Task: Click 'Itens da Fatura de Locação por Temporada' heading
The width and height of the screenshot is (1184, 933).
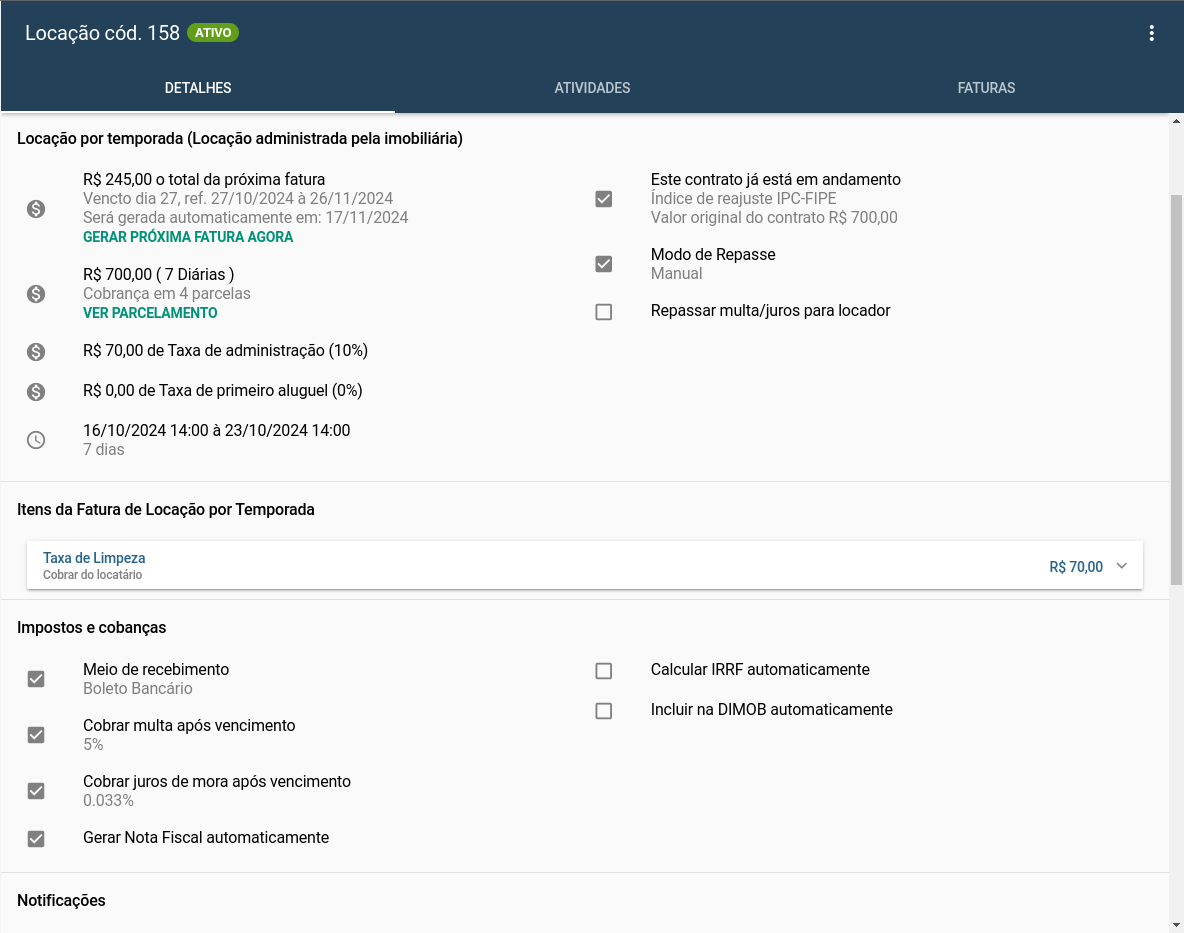Action: tap(165, 510)
